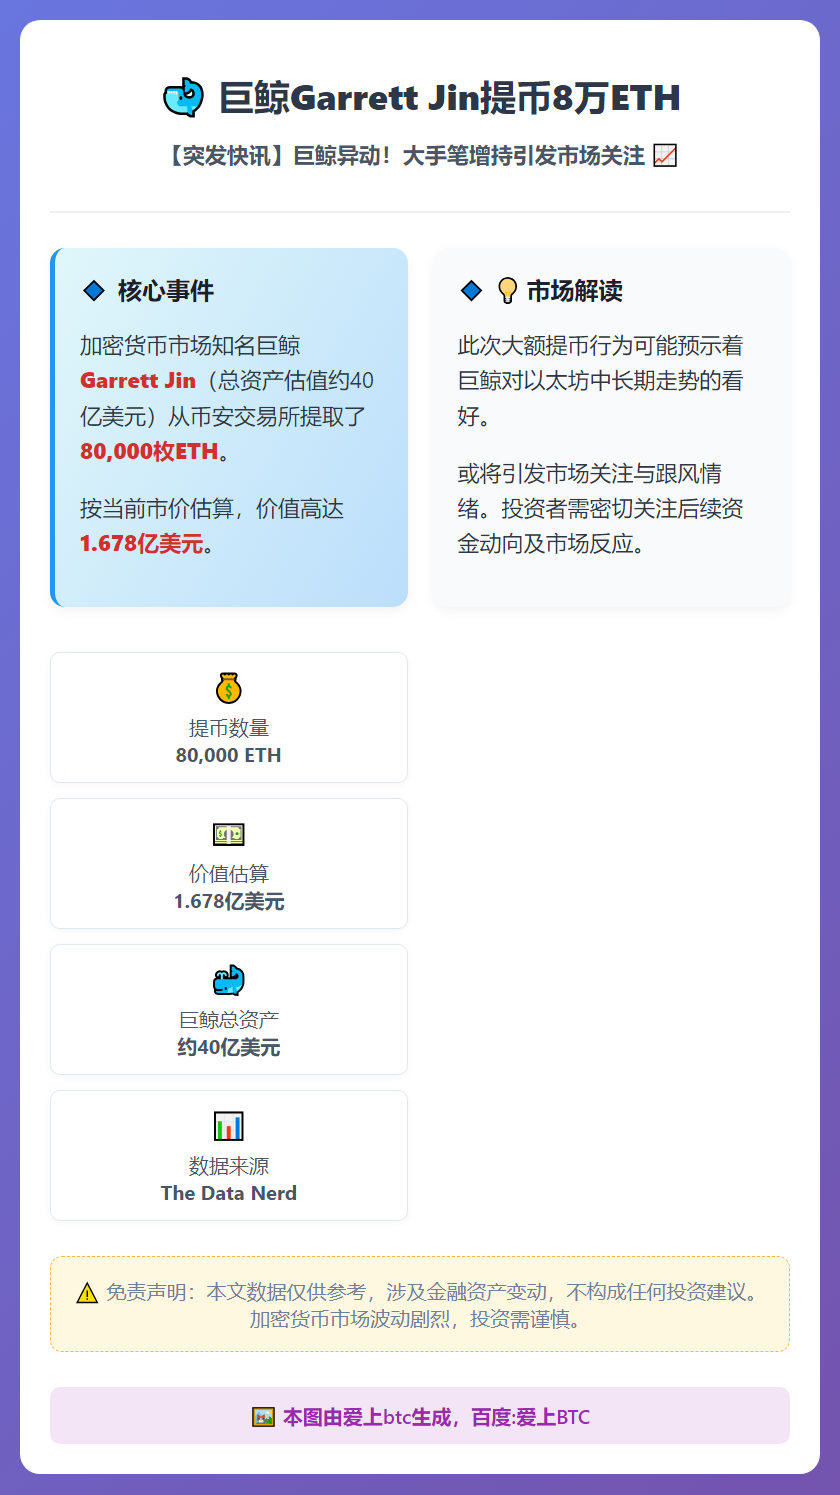Click the bar chart icon above 数据来源
The height and width of the screenshot is (1495, 840).
(229, 1126)
